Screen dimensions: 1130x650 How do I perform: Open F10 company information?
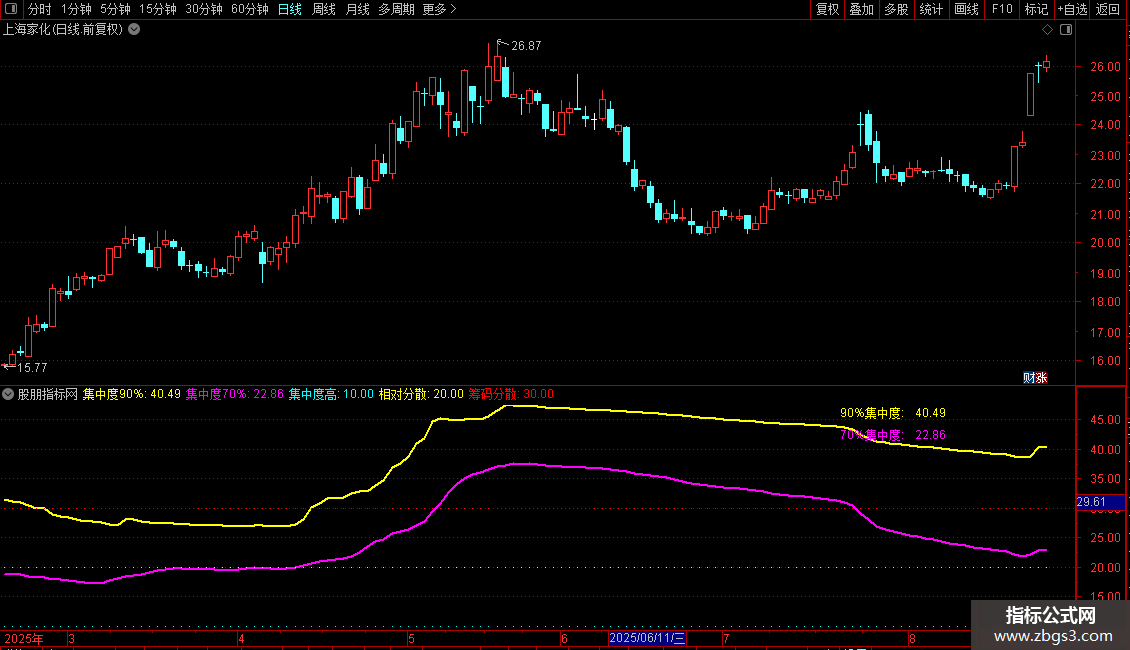point(1002,9)
